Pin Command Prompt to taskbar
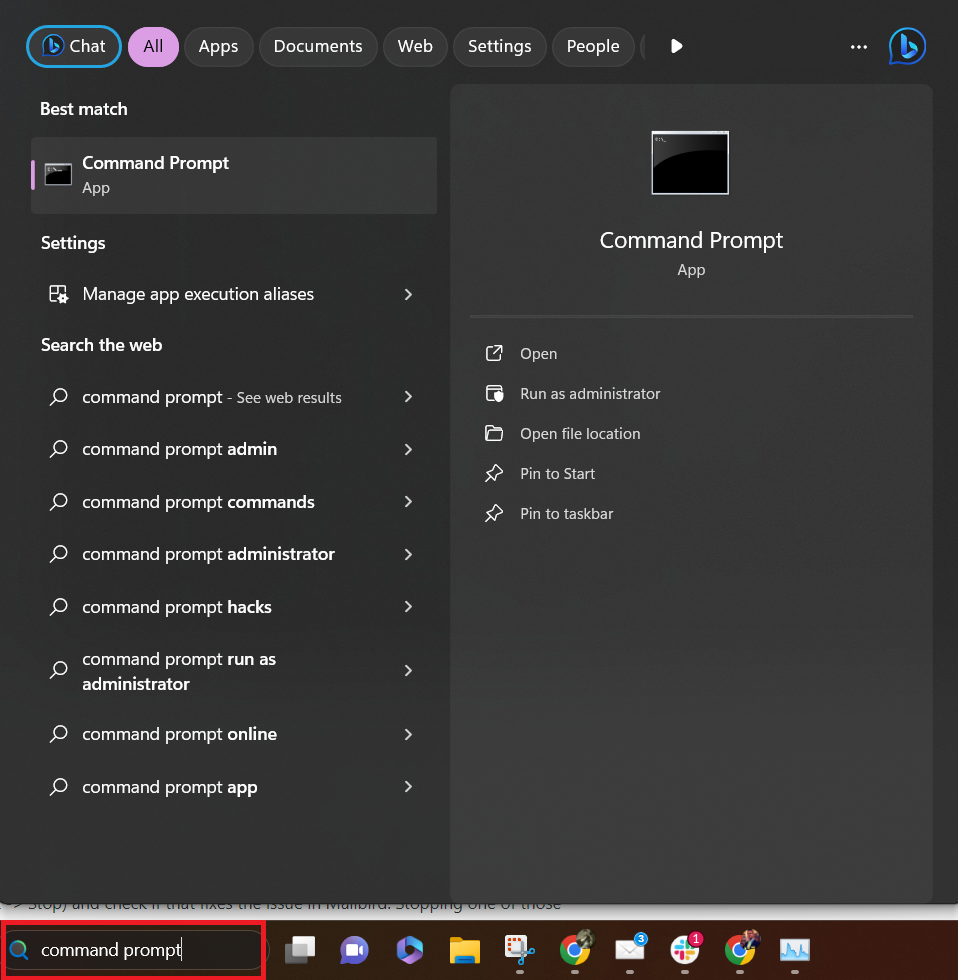The image size is (958, 980). tap(566, 514)
